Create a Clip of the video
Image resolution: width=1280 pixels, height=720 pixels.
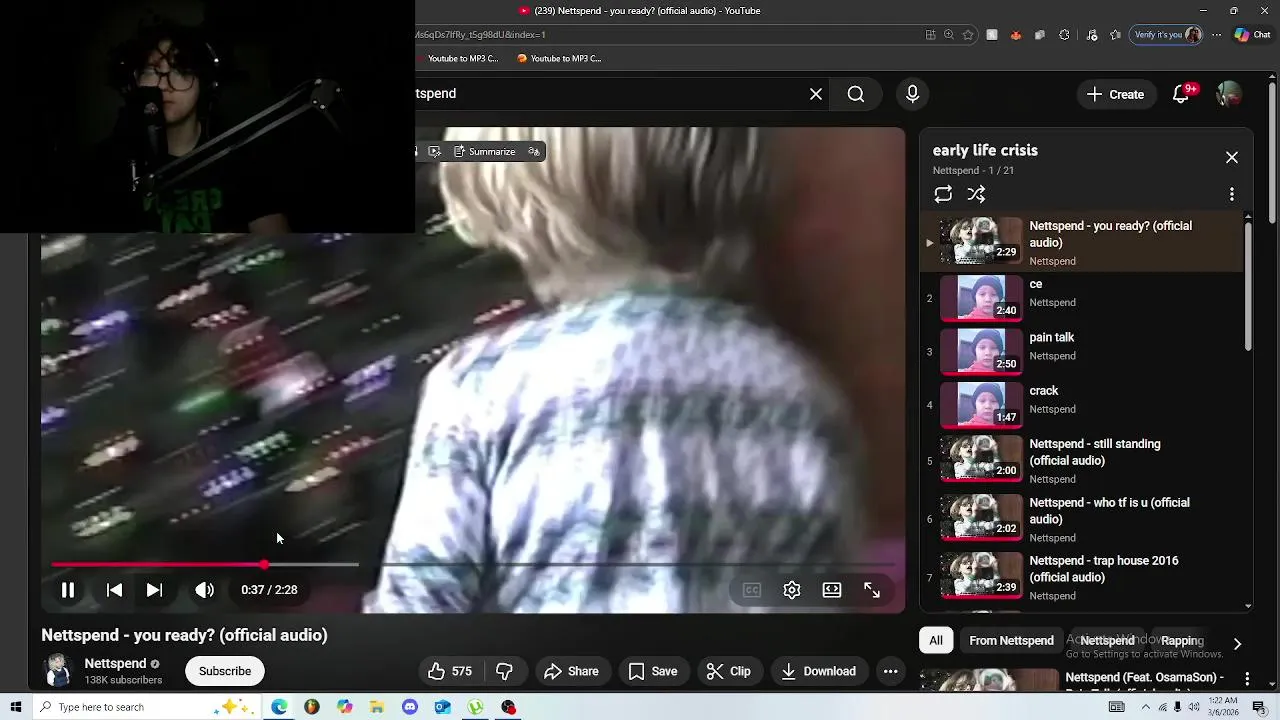click(729, 672)
